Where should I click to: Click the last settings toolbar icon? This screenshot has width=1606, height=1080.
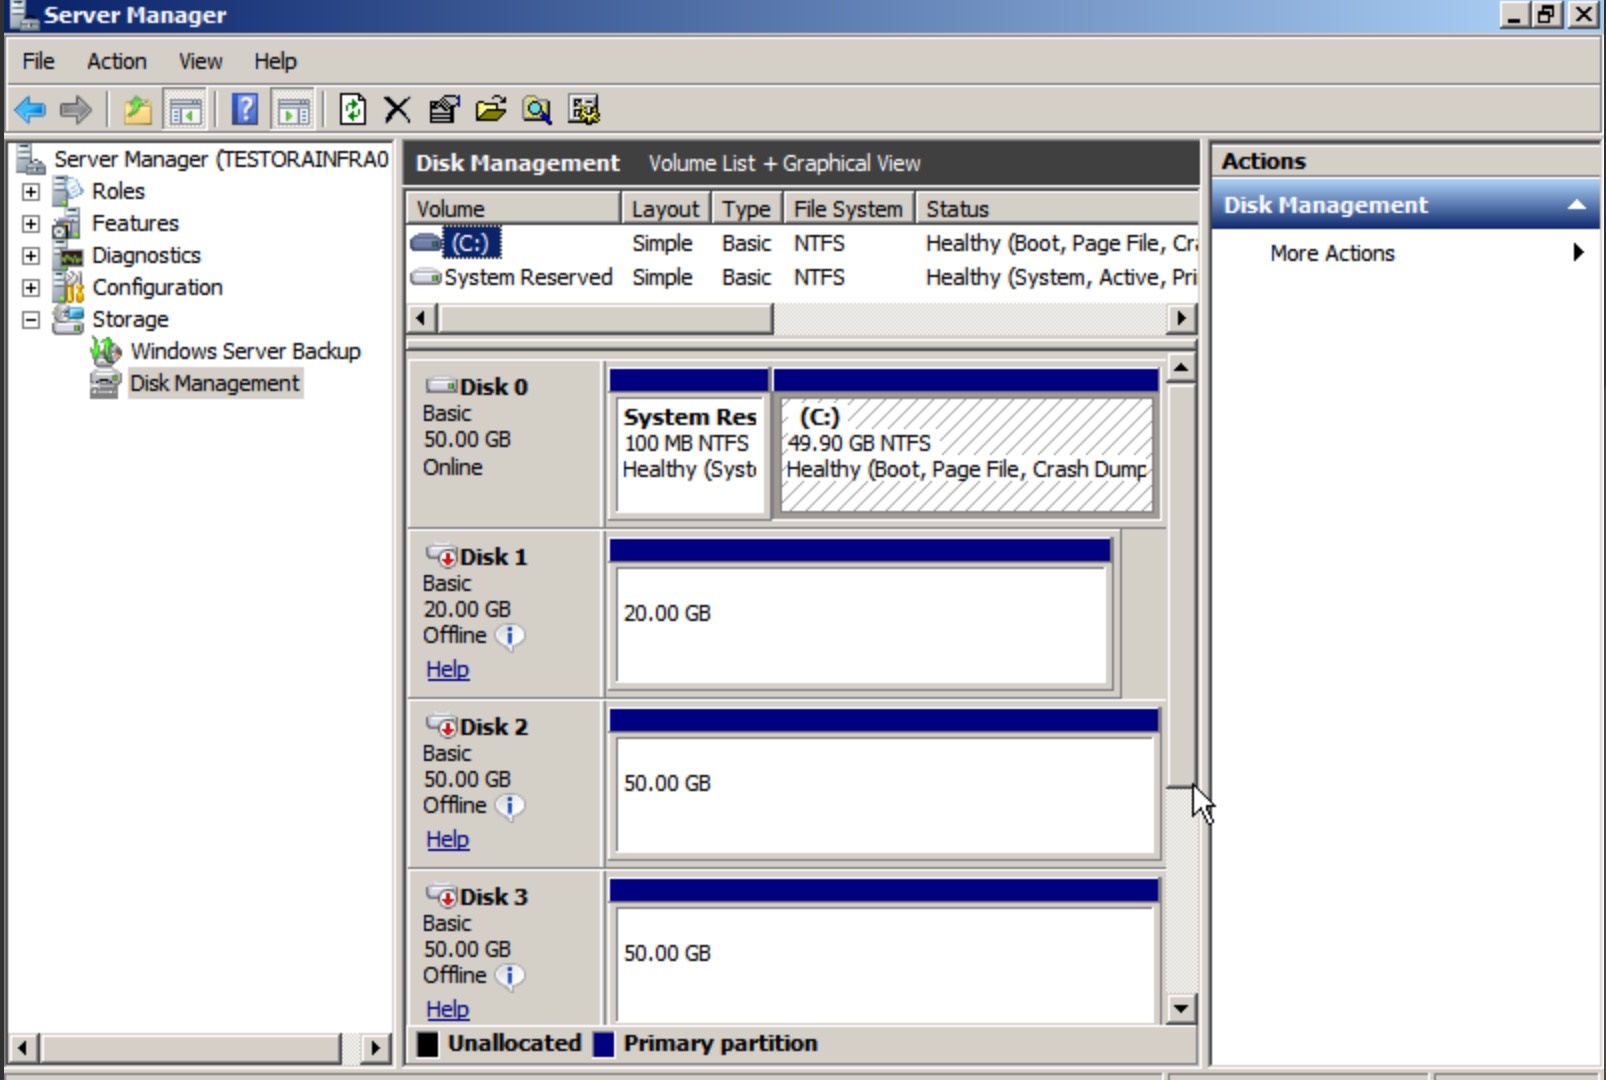(584, 109)
